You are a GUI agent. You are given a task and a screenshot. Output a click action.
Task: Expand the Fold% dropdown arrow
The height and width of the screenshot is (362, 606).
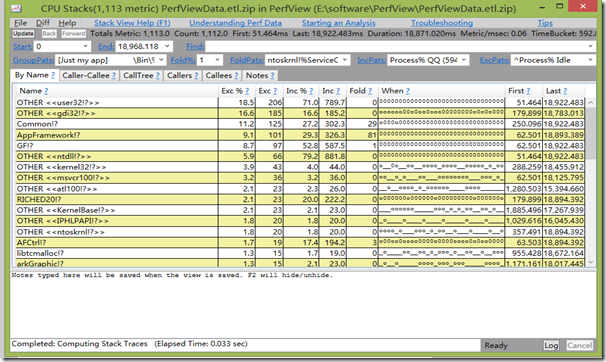click(218, 60)
